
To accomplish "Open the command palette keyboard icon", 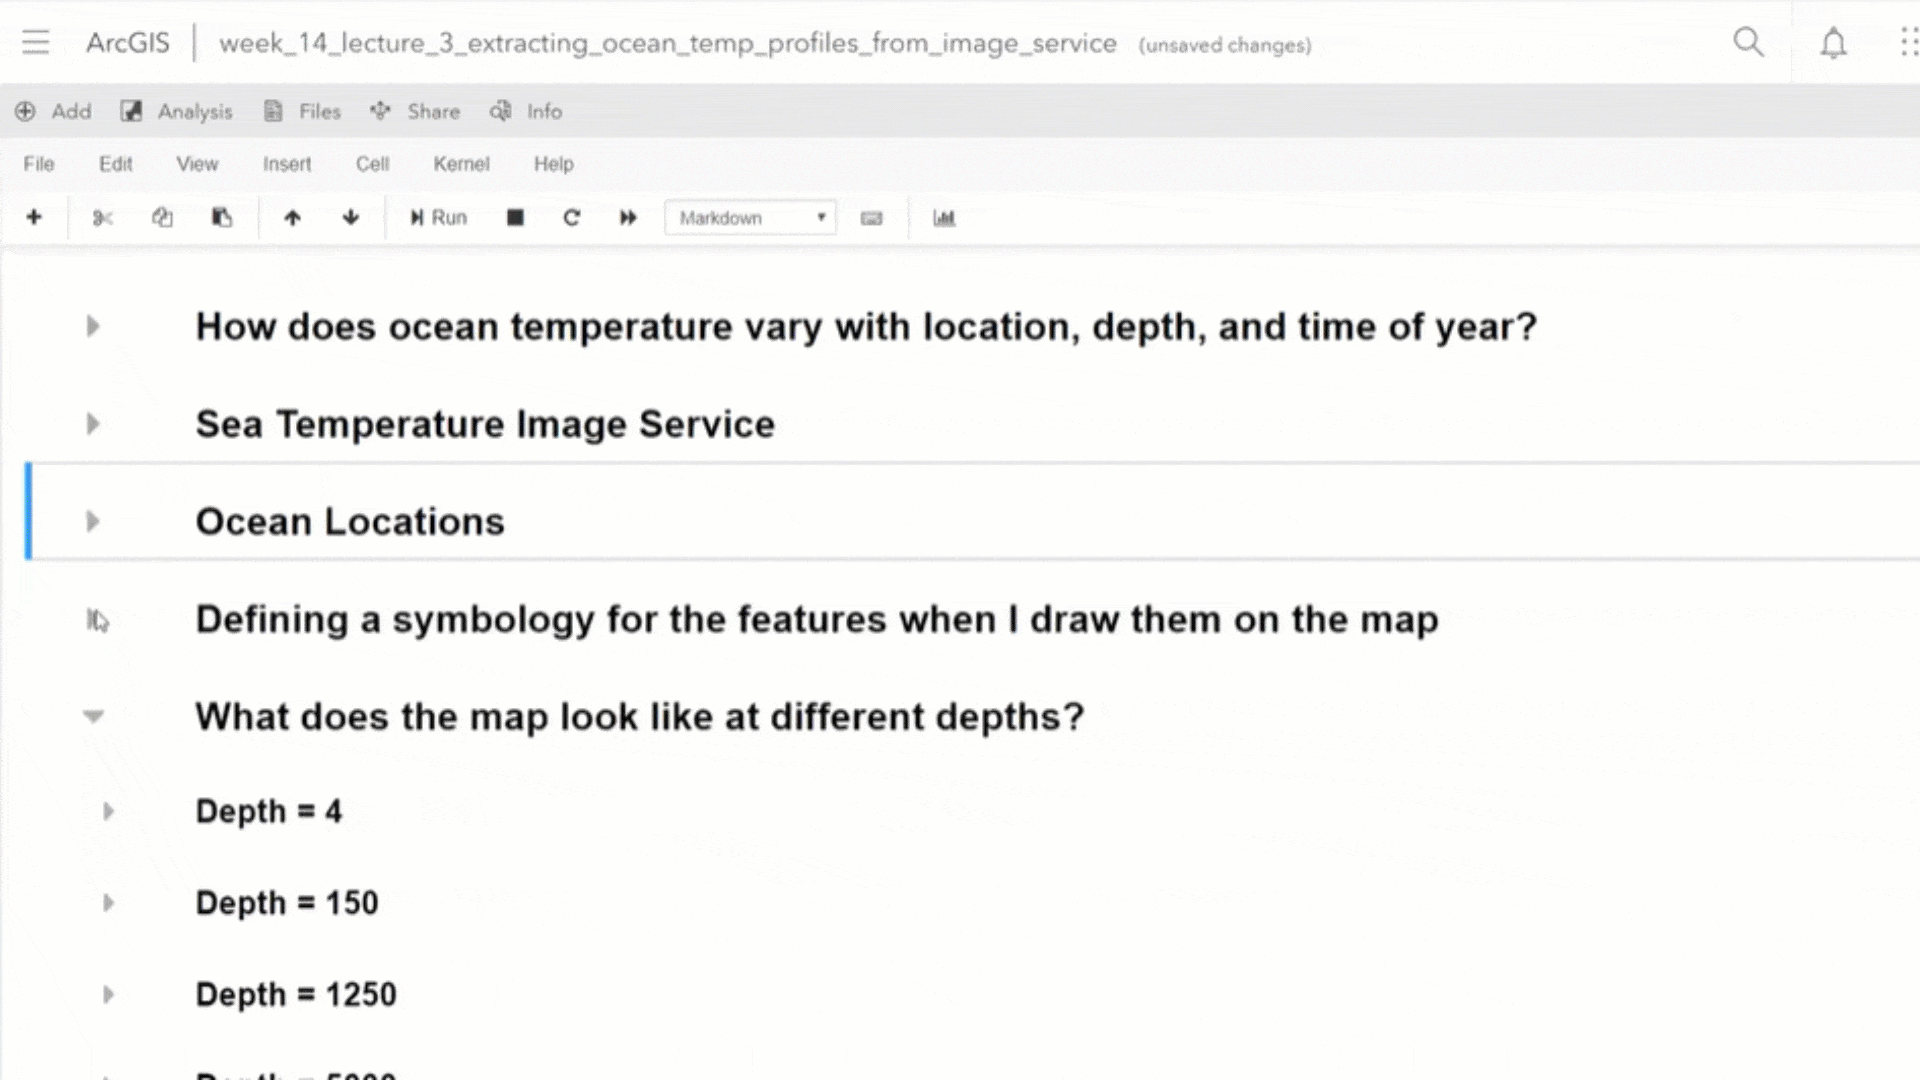I will (871, 218).
